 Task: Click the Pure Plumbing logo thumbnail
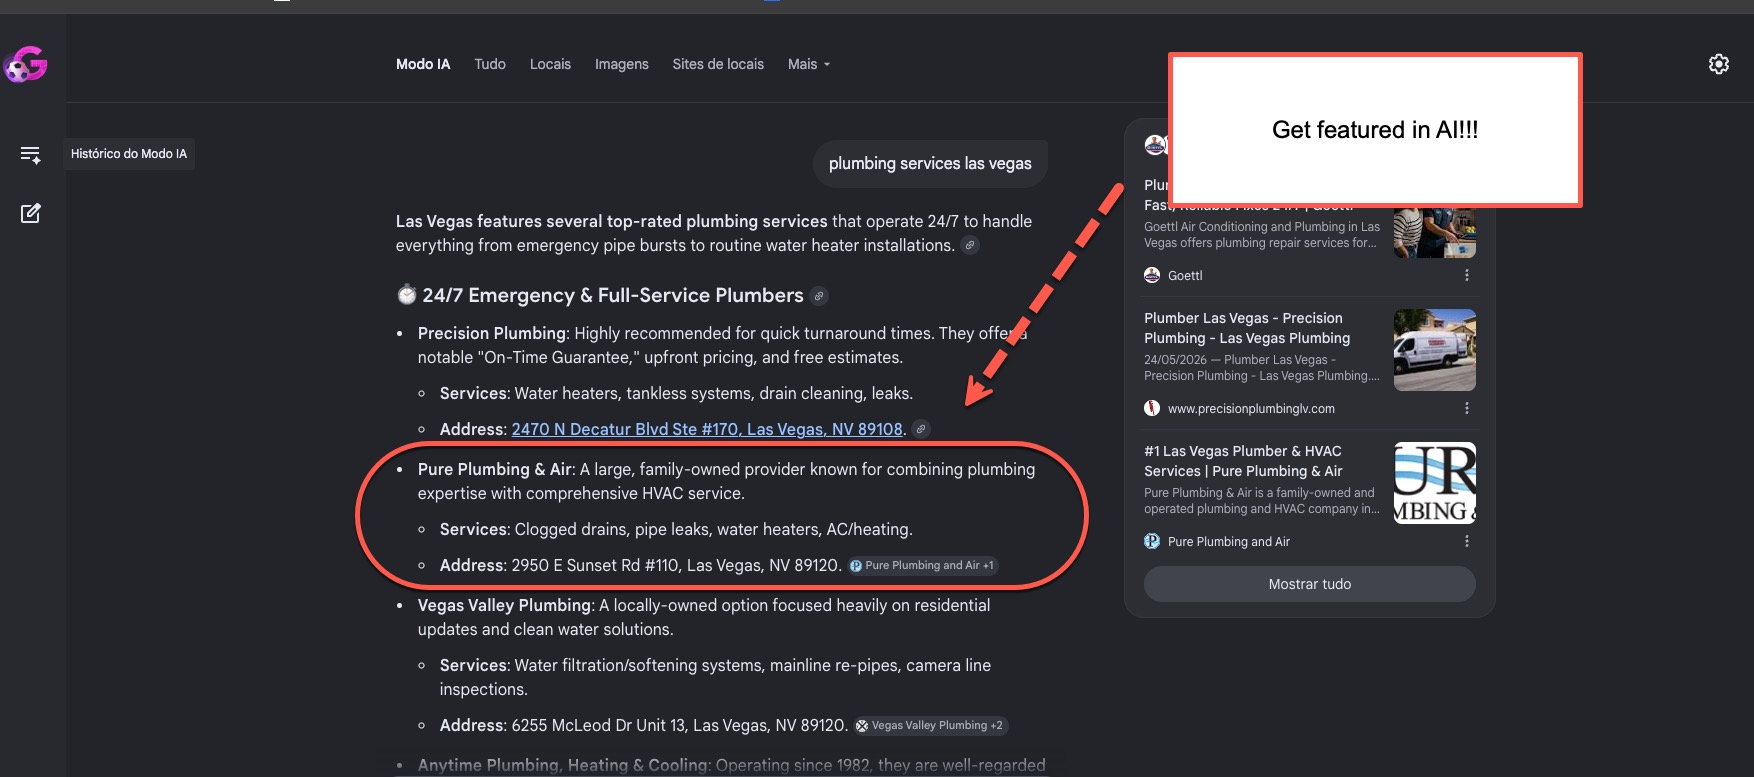(x=1435, y=483)
